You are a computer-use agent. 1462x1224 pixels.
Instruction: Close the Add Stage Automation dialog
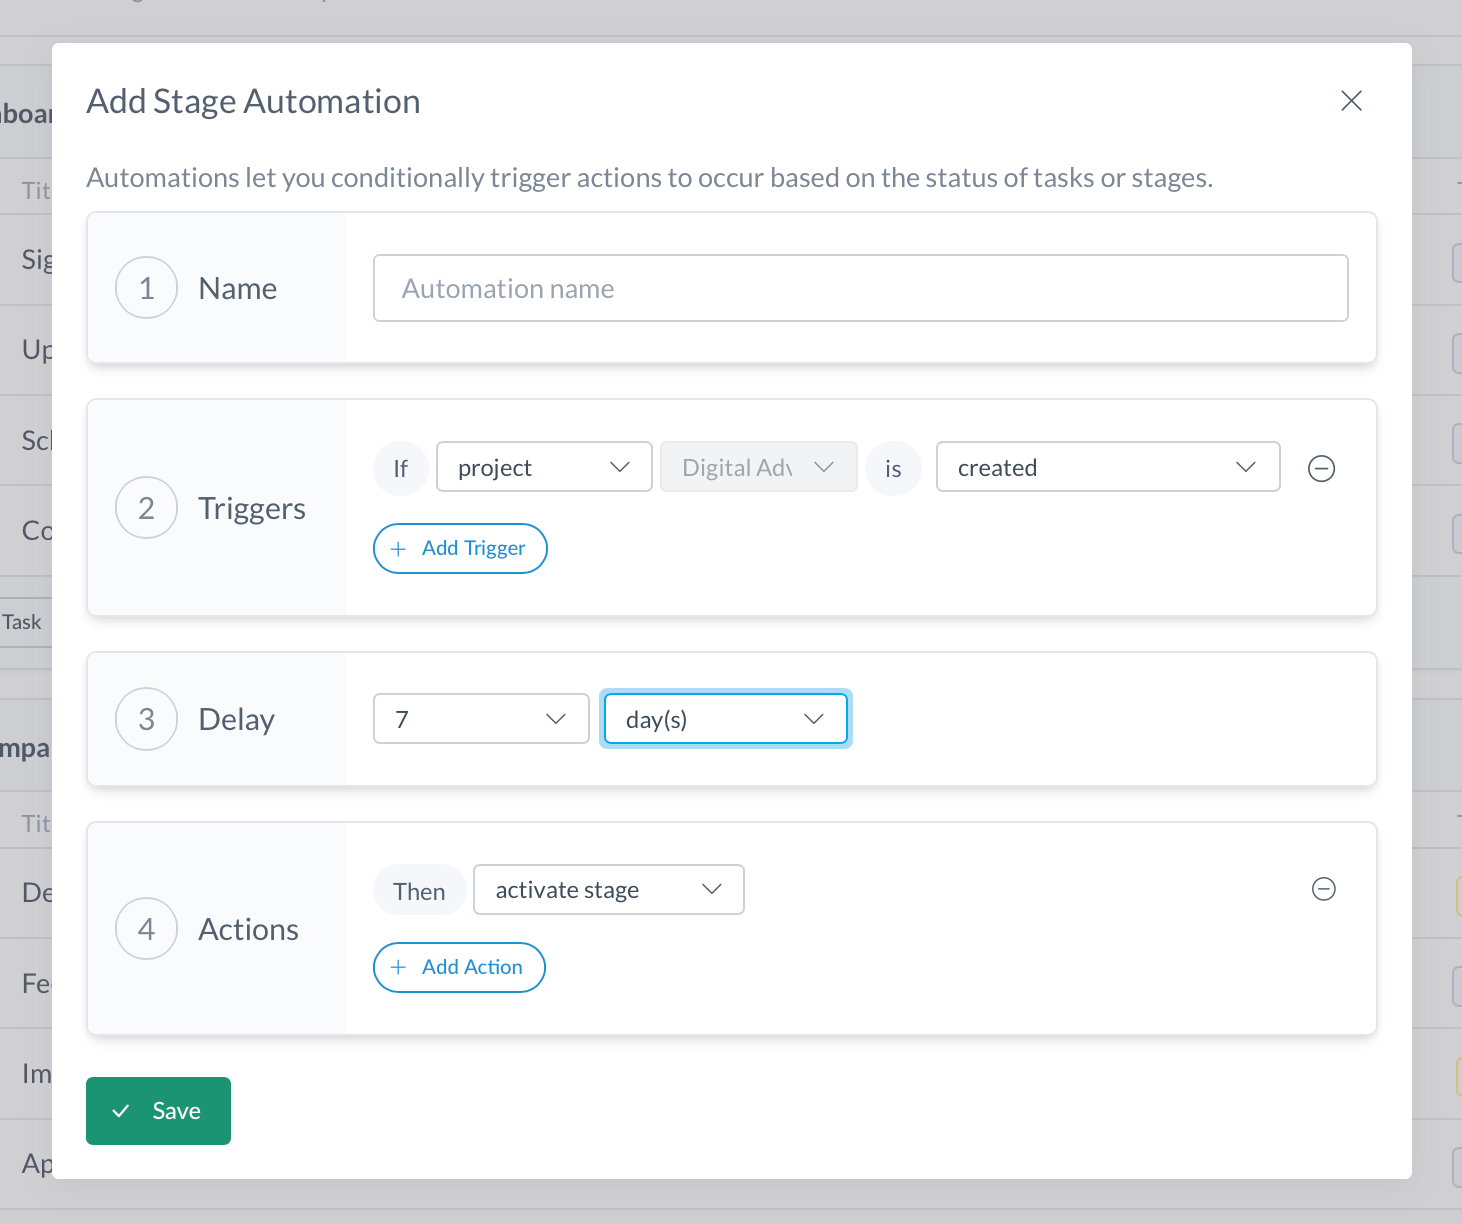(x=1351, y=101)
